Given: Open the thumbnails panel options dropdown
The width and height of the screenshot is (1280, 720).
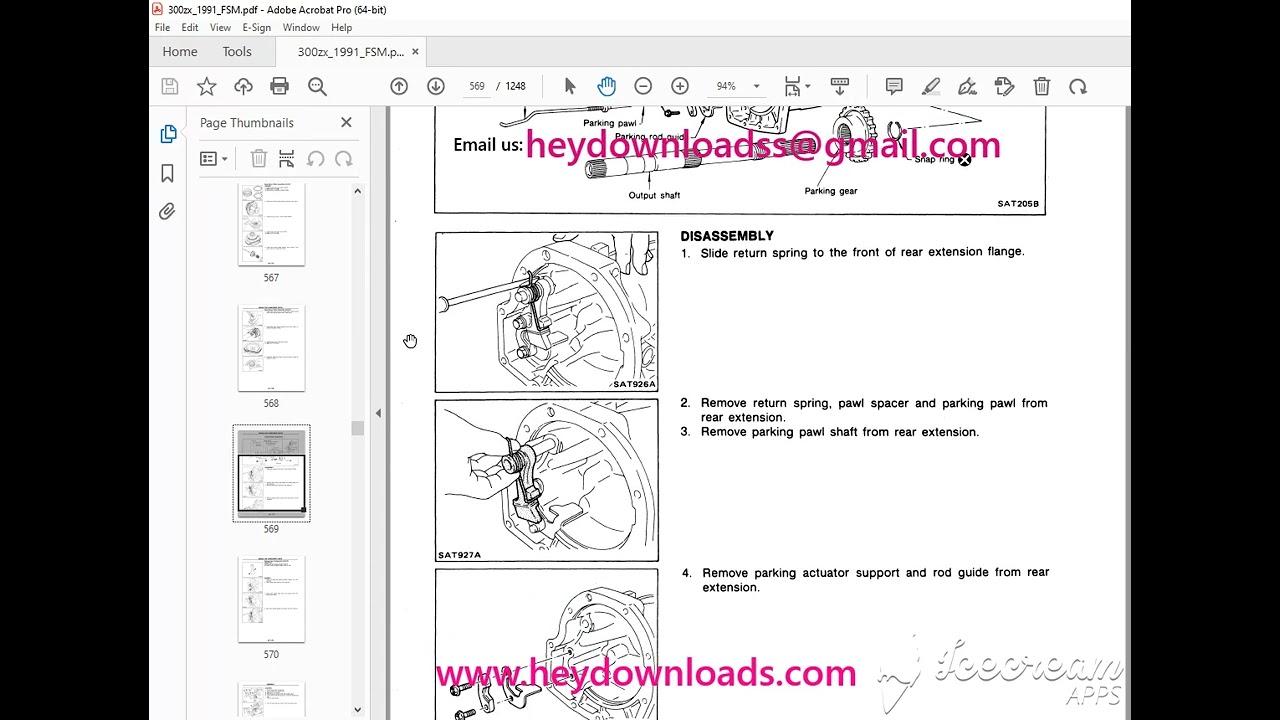Looking at the screenshot, I should point(214,159).
